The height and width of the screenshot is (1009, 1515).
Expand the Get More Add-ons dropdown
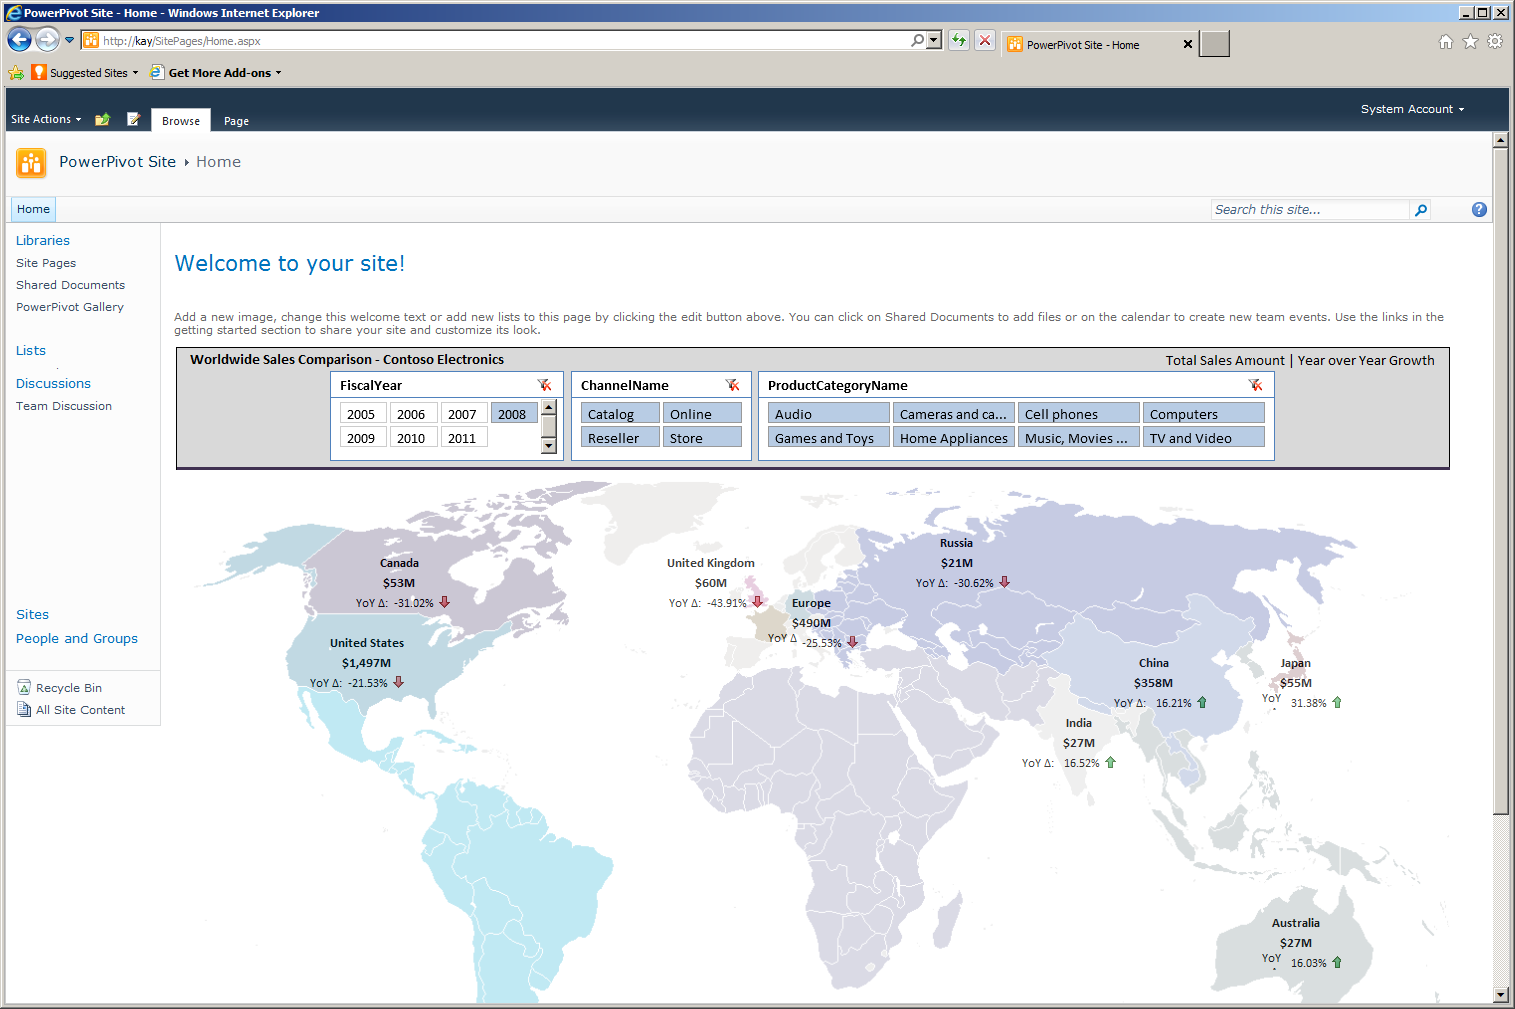pos(278,73)
